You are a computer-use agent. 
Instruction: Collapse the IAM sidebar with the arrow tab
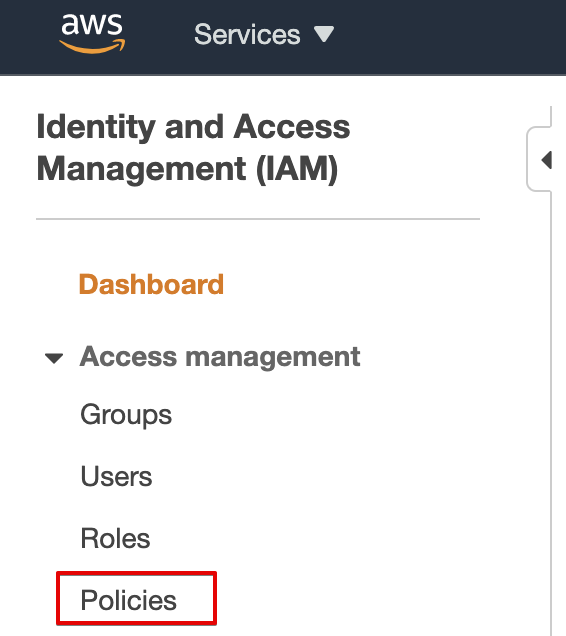[547, 160]
